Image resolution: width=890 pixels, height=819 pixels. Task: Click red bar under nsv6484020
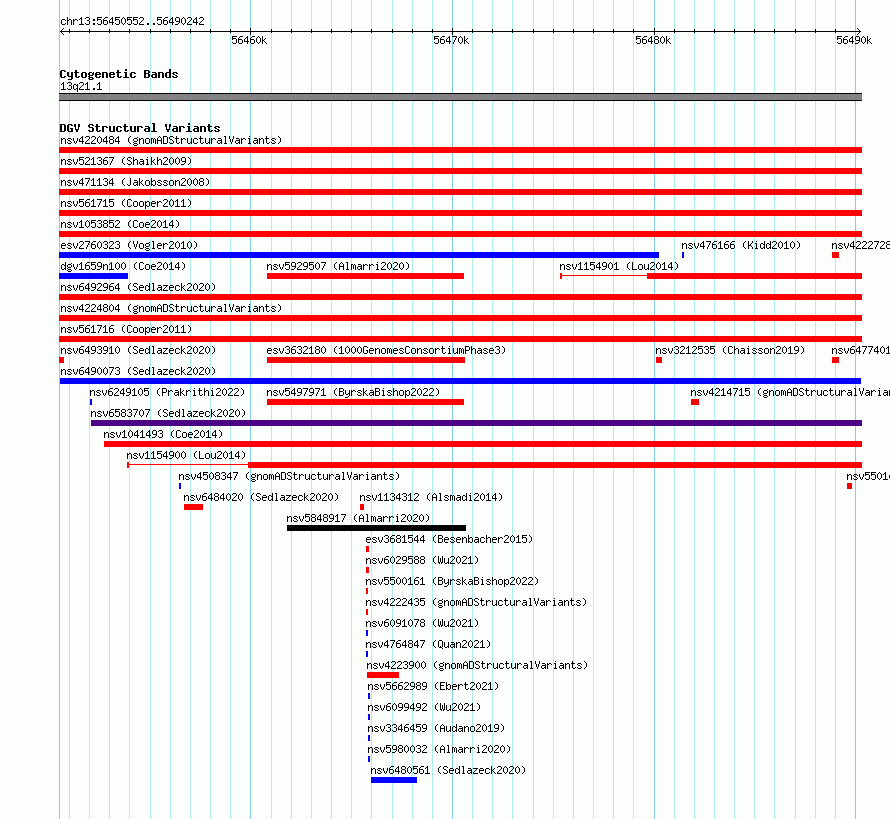click(194, 507)
